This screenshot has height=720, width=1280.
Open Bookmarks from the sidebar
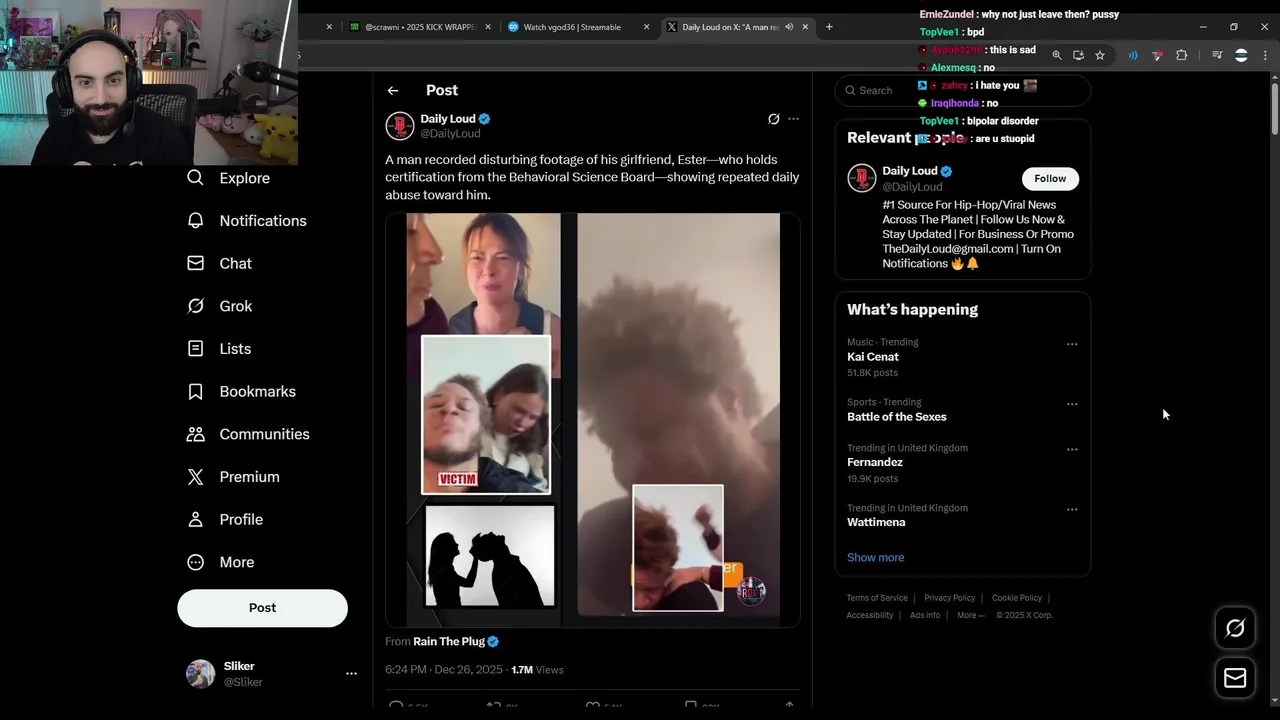point(241,391)
